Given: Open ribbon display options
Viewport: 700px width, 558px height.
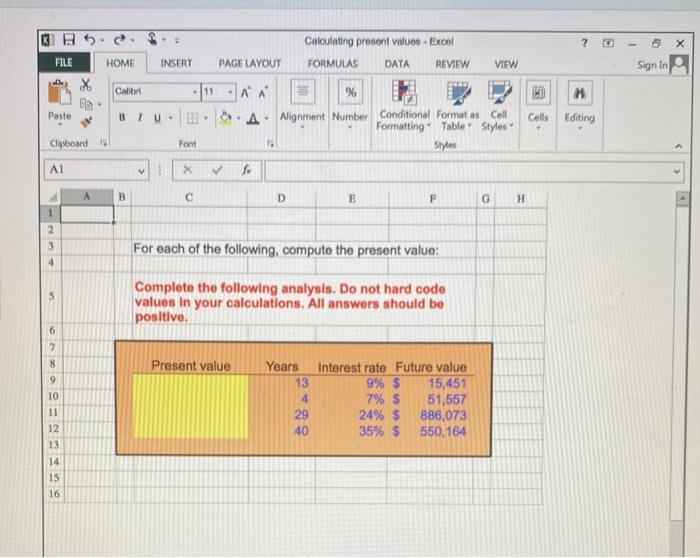Looking at the screenshot, I should click(x=608, y=43).
